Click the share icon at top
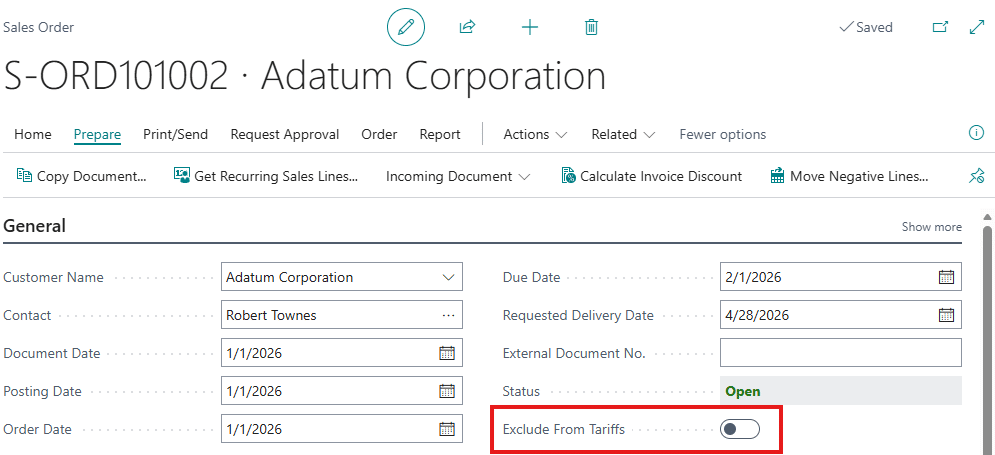The height and width of the screenshot is (455, 995). pyautogui.click(x=467, y=27)
